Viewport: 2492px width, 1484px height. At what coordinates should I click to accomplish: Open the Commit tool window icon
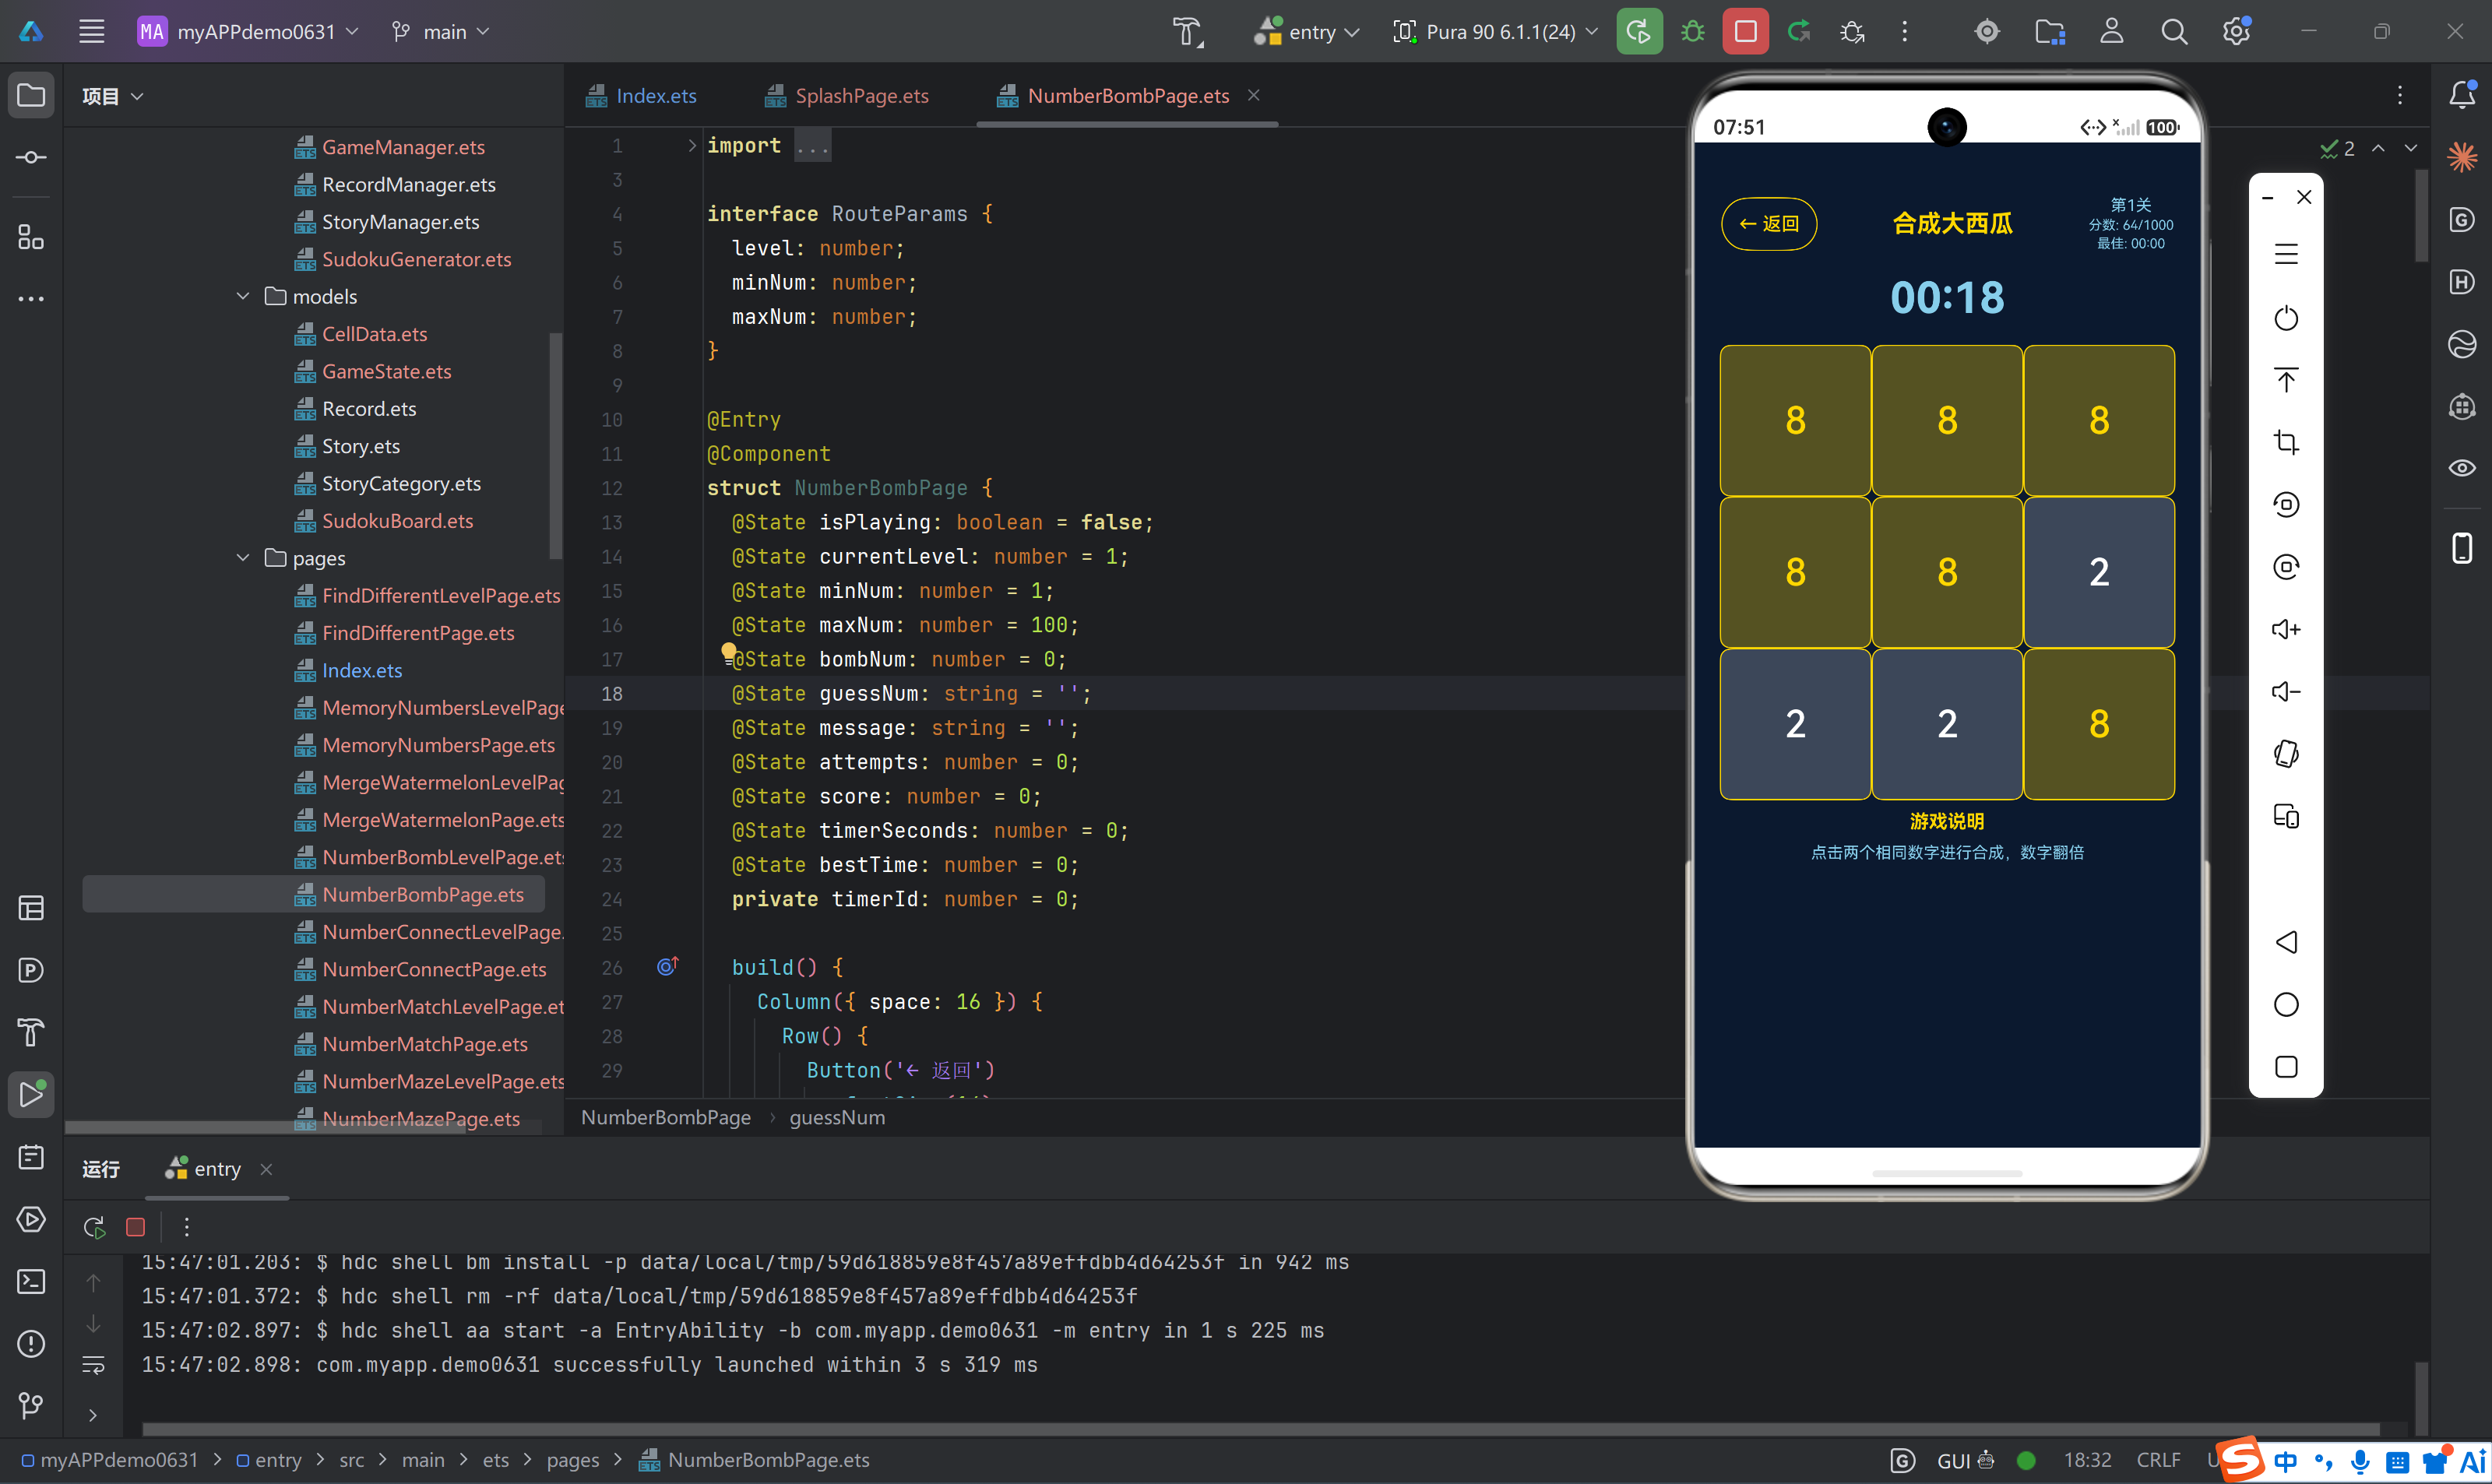pyautogui.click(x=31, y=157)
